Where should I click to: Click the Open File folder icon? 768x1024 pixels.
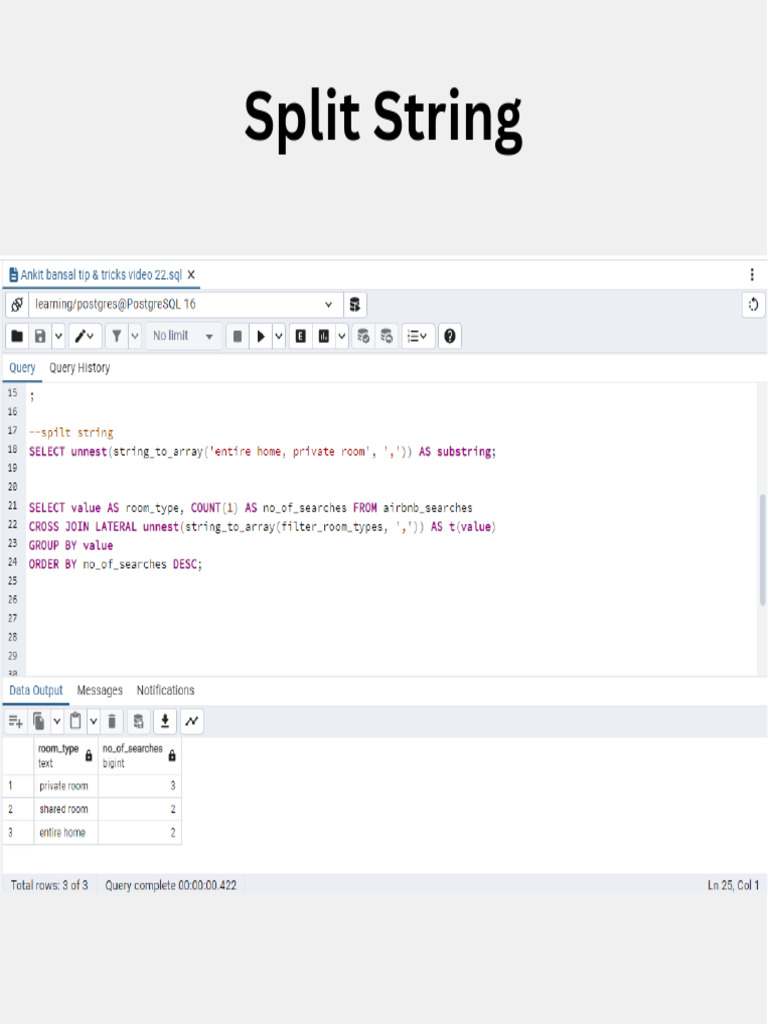pos(17,337)
